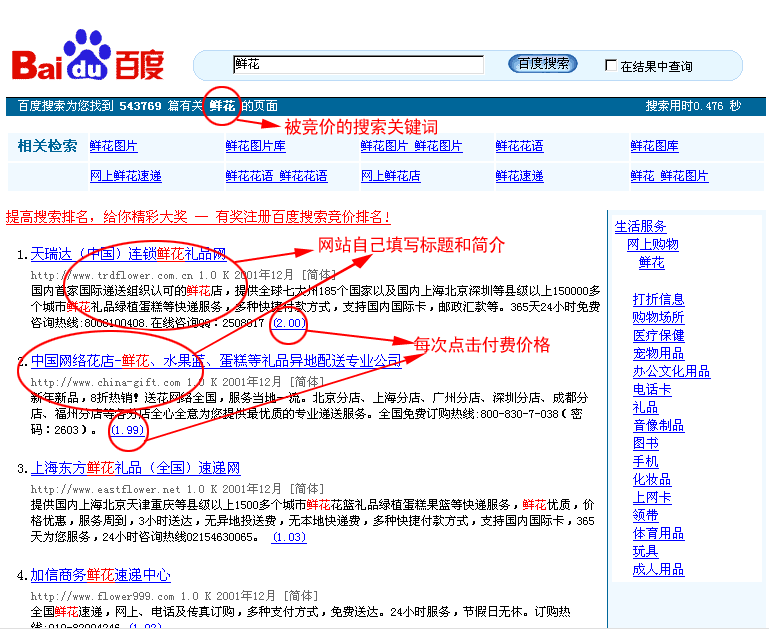Image resolution: width=769 pixels, height=629 pixels.
Task: Select 生活服务 category in sidebar
Action: coord(640,227)
